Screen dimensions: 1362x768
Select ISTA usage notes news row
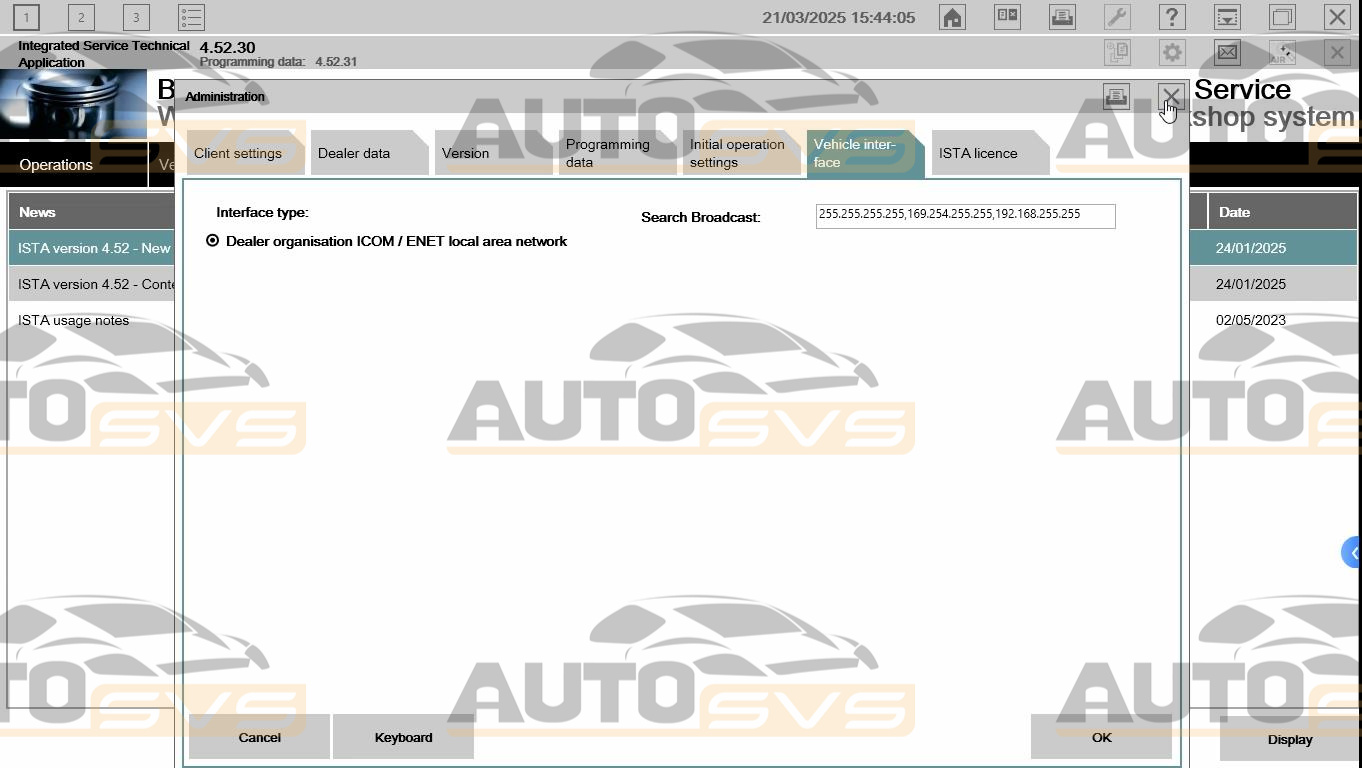92,320
